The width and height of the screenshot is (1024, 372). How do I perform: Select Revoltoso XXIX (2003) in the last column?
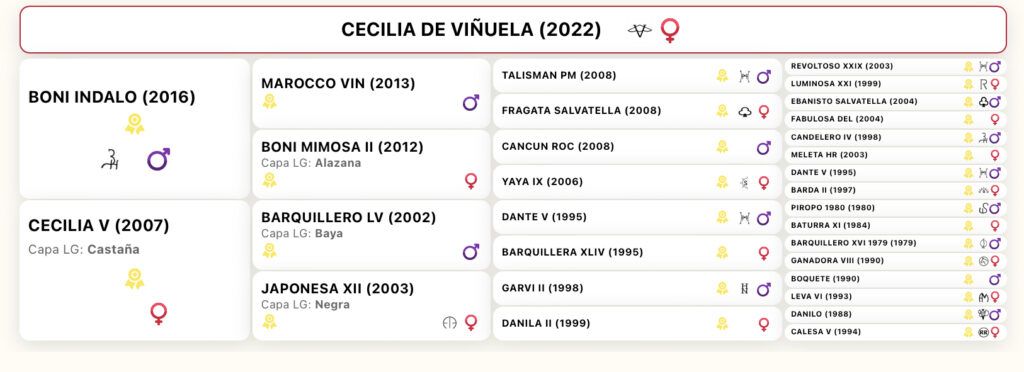tap(895, 67)
